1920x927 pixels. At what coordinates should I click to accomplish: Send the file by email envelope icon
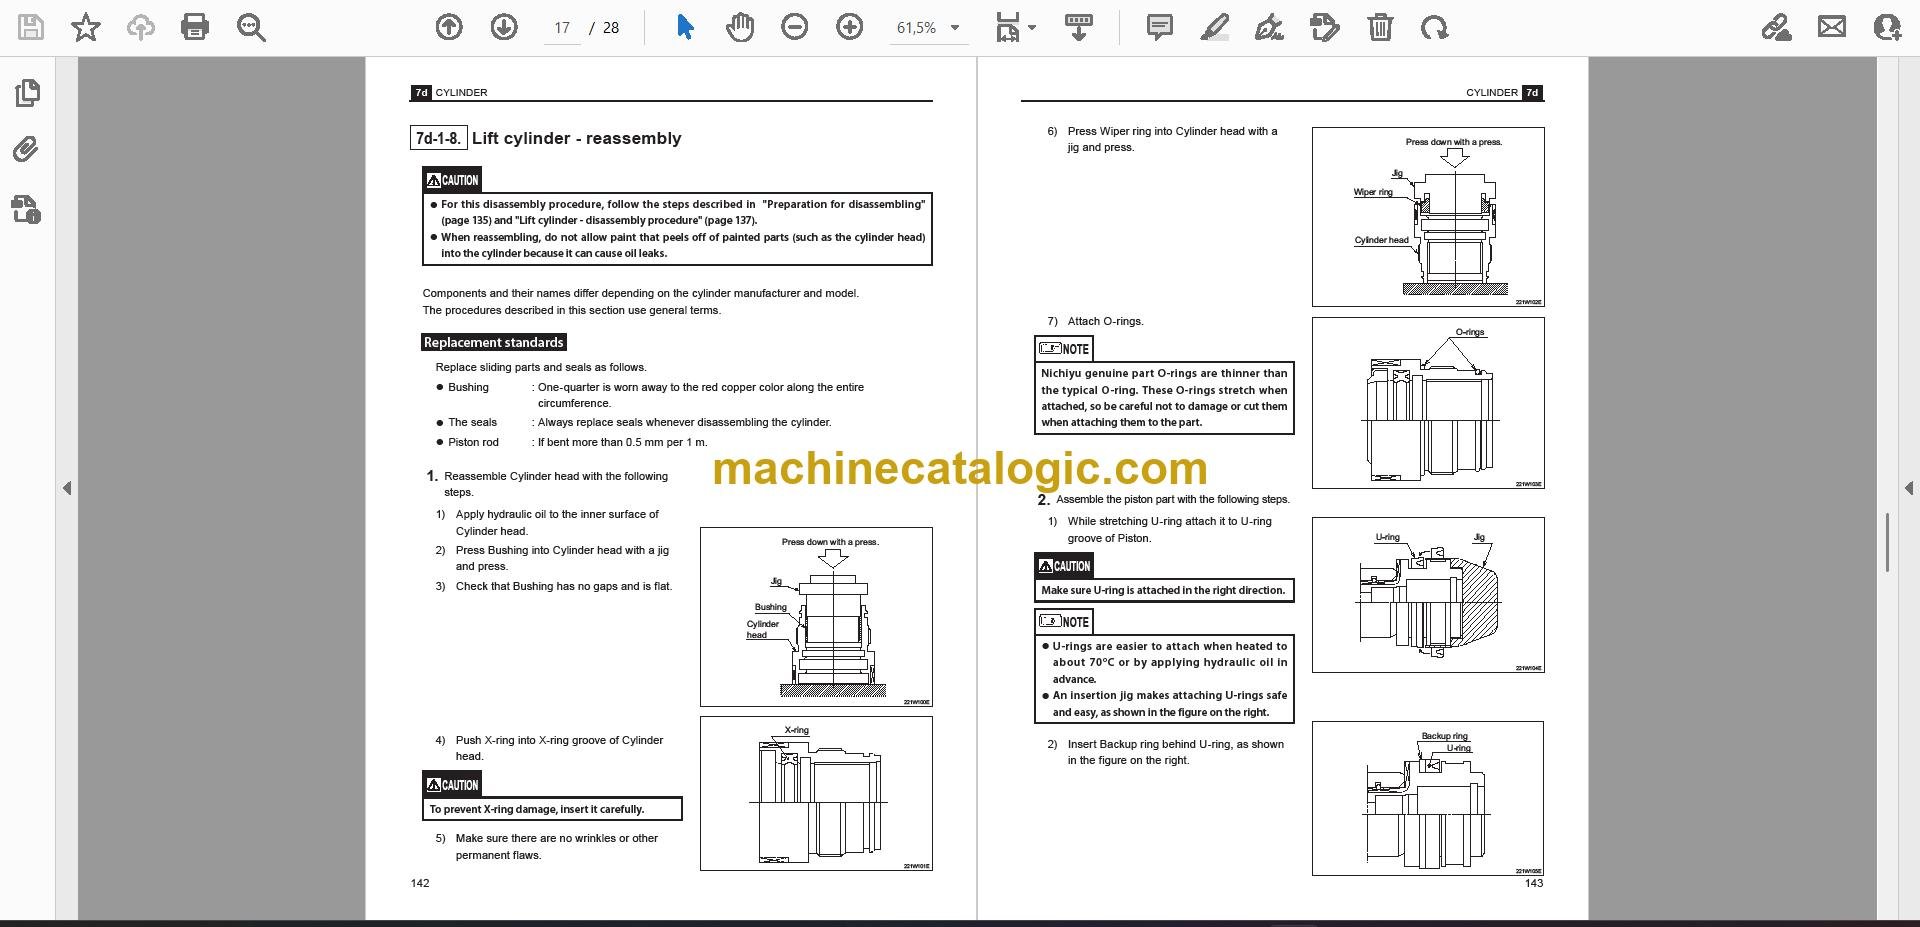click(x=1832, y=27)
